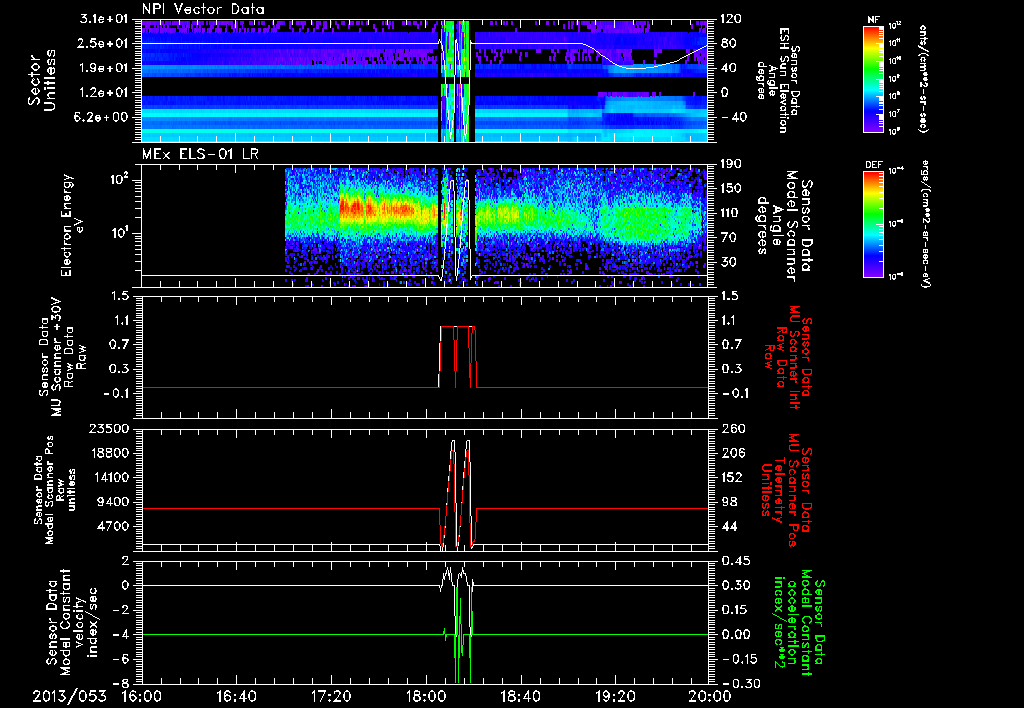
Task: Click the 17:20 time axis tick label
Action: [331, 696]
